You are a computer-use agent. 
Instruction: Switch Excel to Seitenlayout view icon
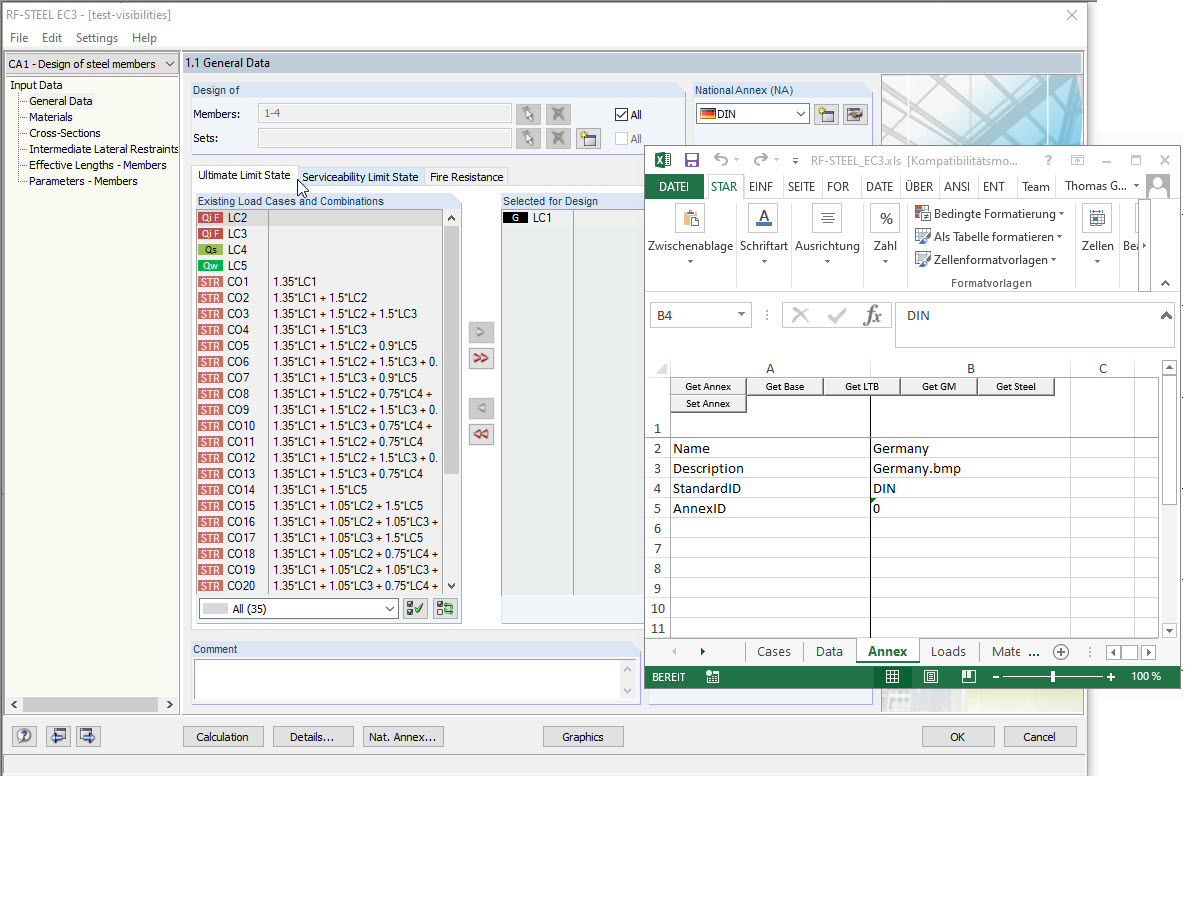[930, 677]
